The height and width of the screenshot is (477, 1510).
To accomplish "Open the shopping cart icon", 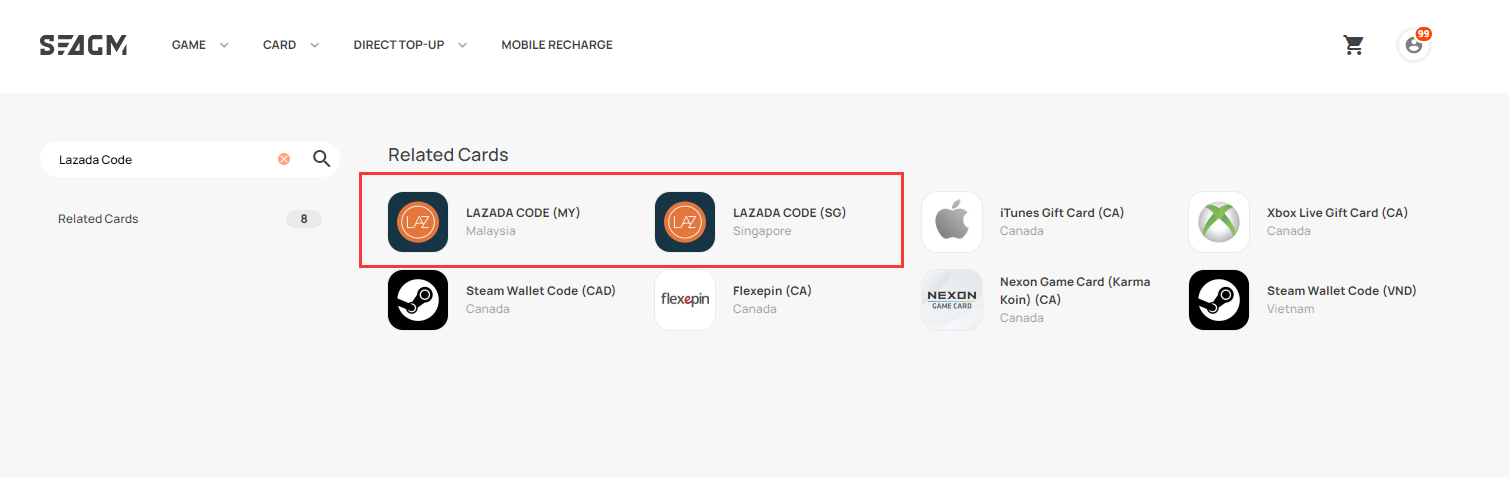I will 1353,45.
